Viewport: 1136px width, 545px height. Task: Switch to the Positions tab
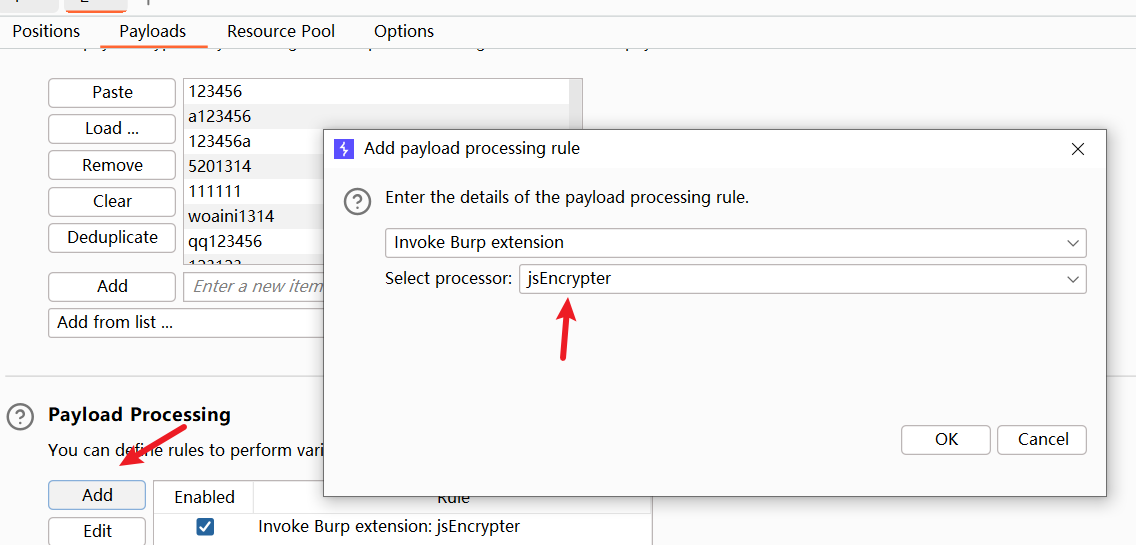pos(46,31)
